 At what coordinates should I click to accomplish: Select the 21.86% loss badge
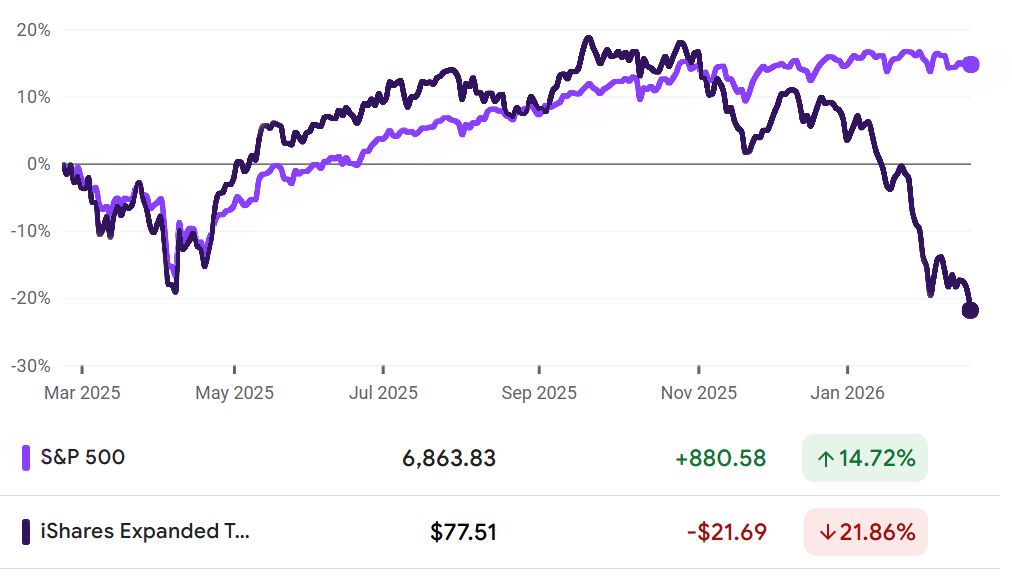click(x=865, y=533)
